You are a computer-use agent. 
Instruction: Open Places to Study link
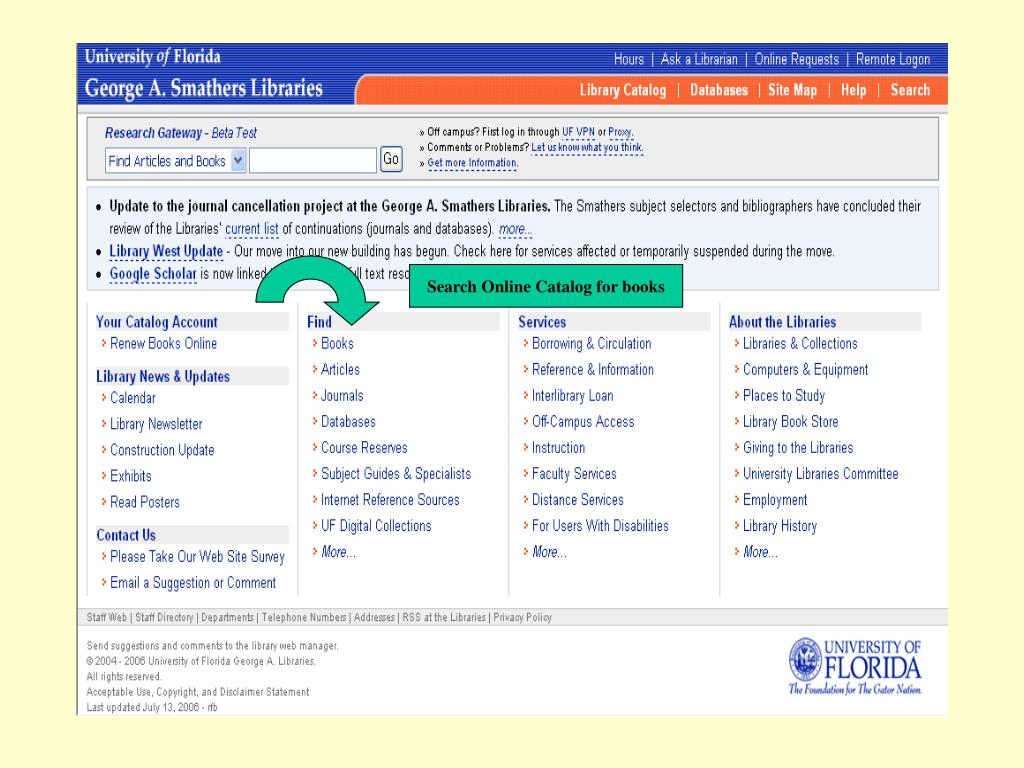click(x=784, y=396)
